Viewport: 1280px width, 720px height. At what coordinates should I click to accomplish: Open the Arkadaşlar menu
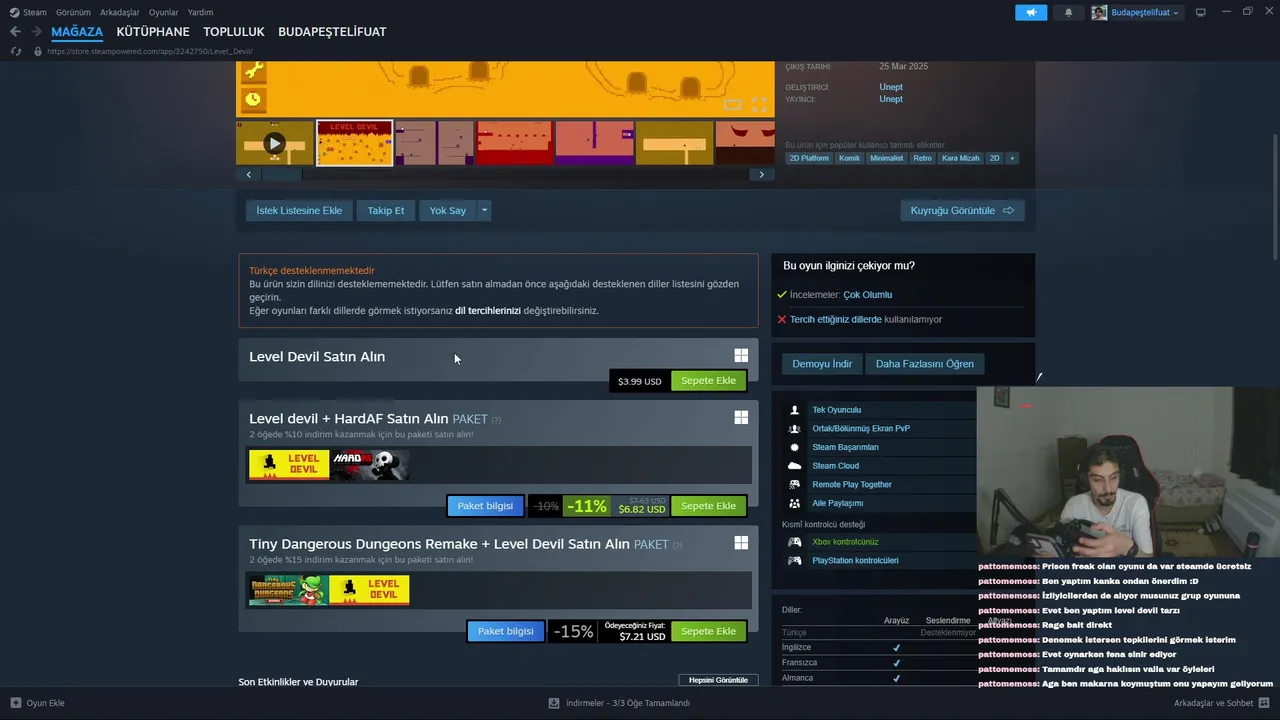[x=120, y=12]
